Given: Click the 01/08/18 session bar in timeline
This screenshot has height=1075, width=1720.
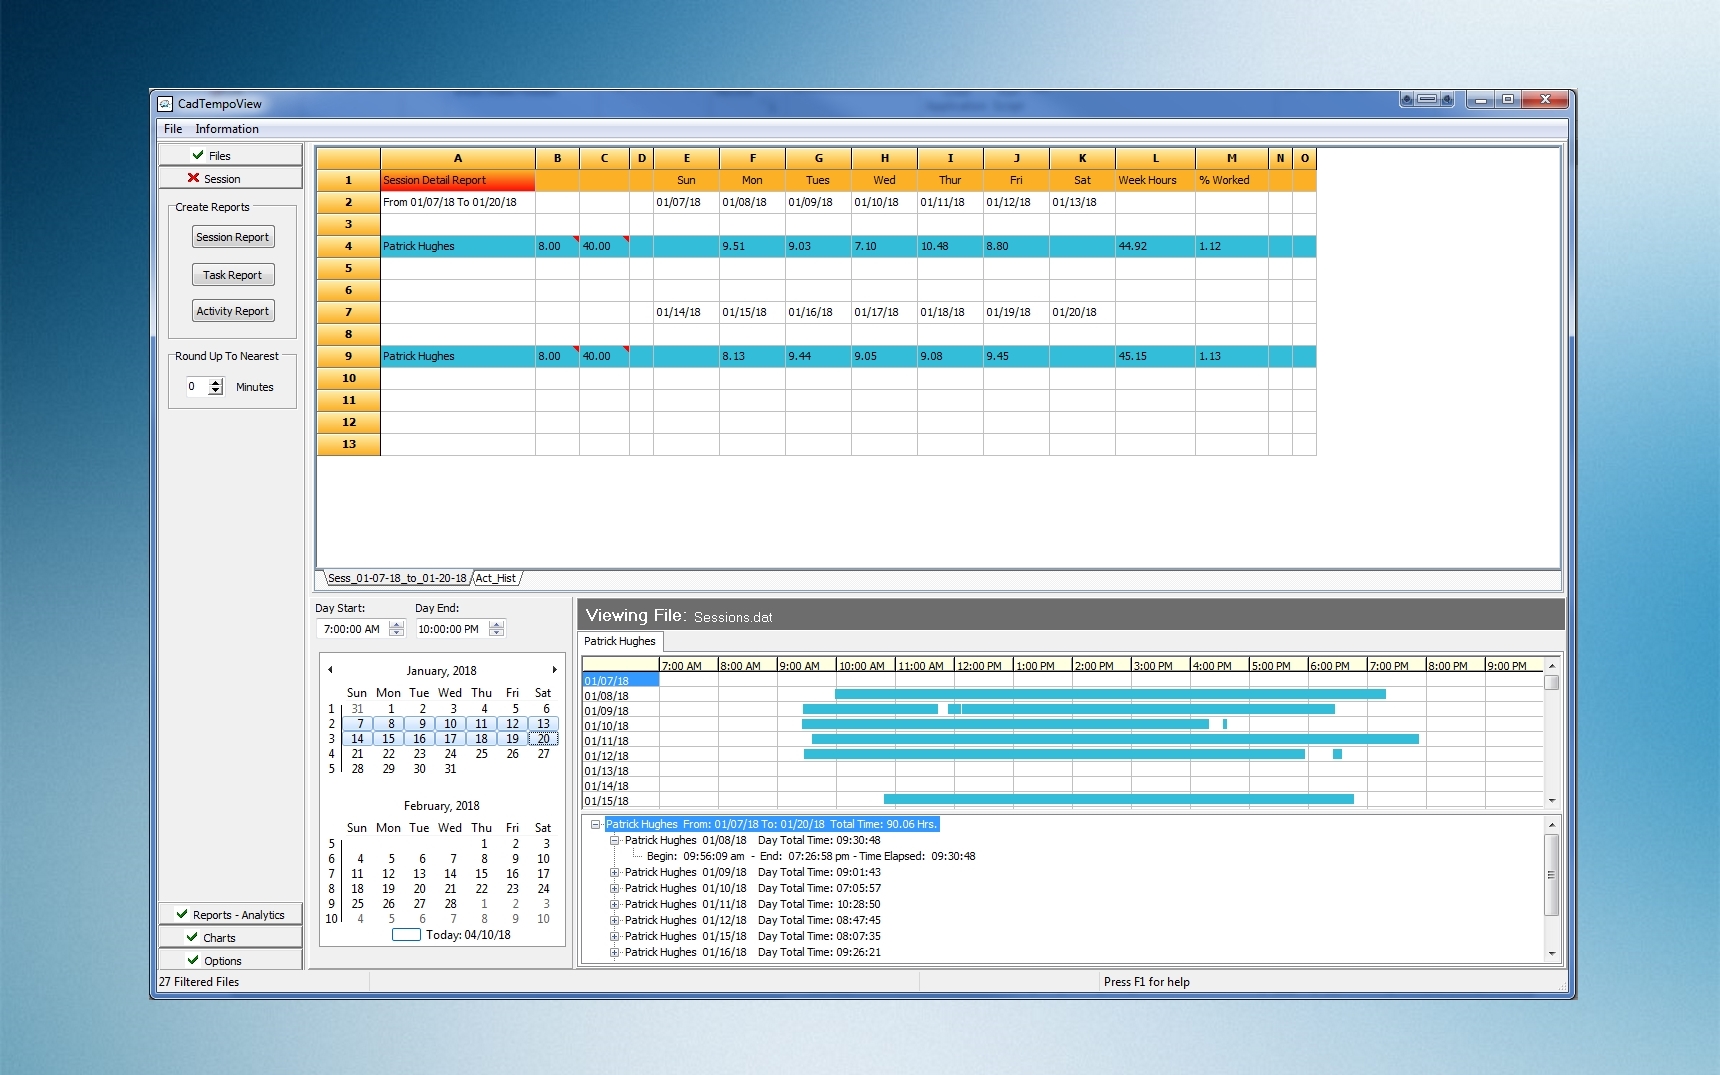Looking at the screenshot, I should pyautogui.click(x=1110, y=694).
